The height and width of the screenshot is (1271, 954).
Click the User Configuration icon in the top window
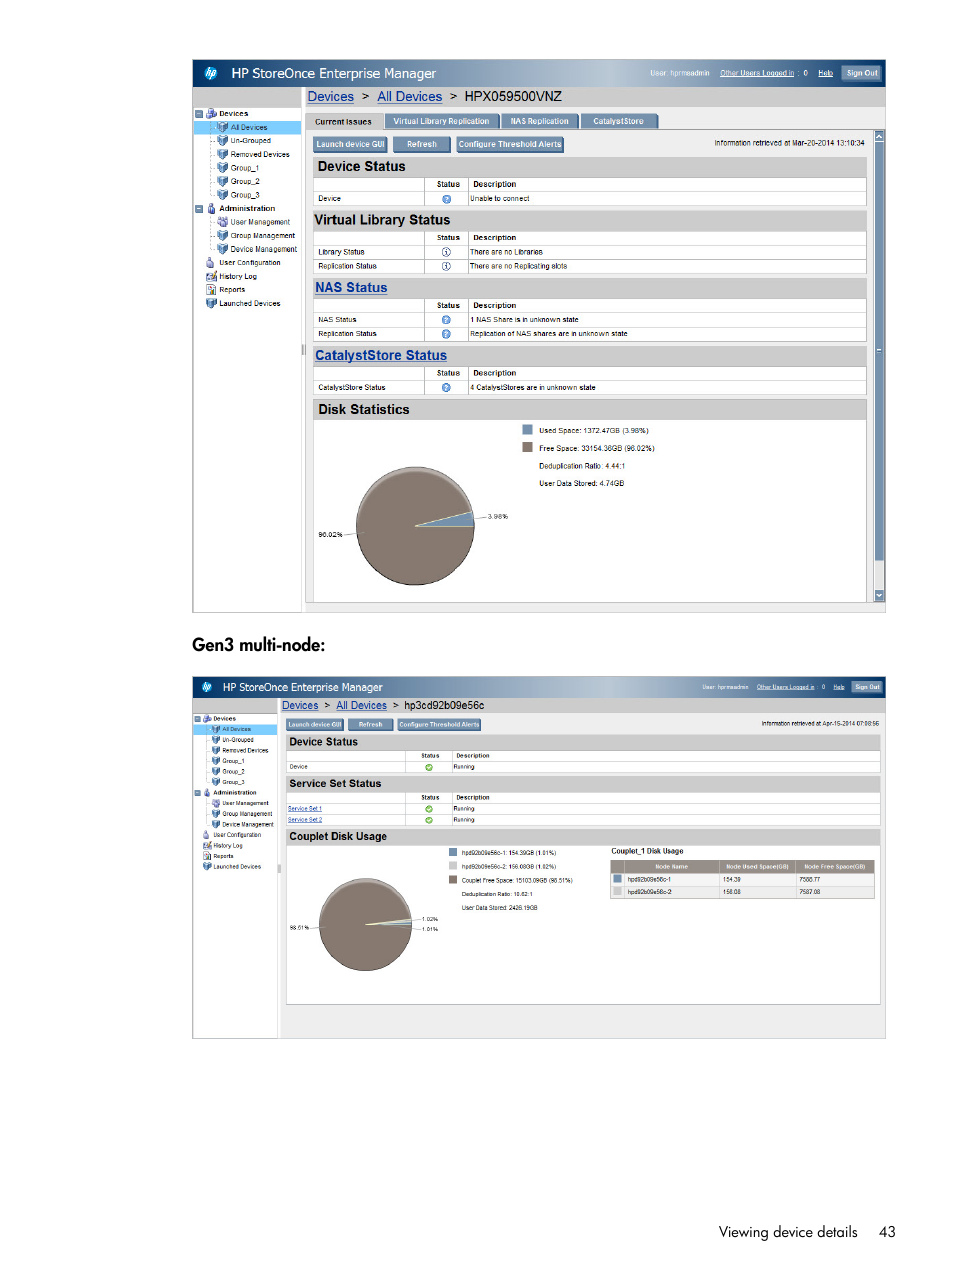(211, 262)
